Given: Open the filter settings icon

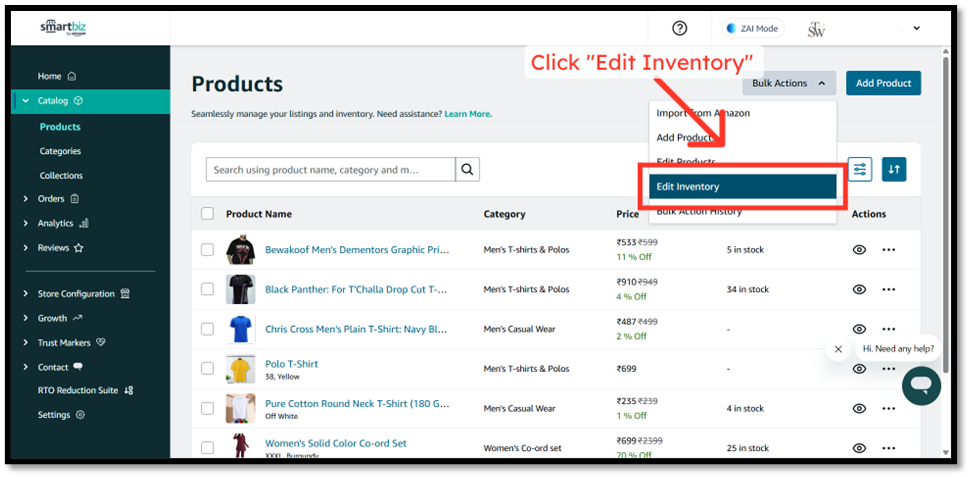Looking at the screenshot, I should point(859,170).
